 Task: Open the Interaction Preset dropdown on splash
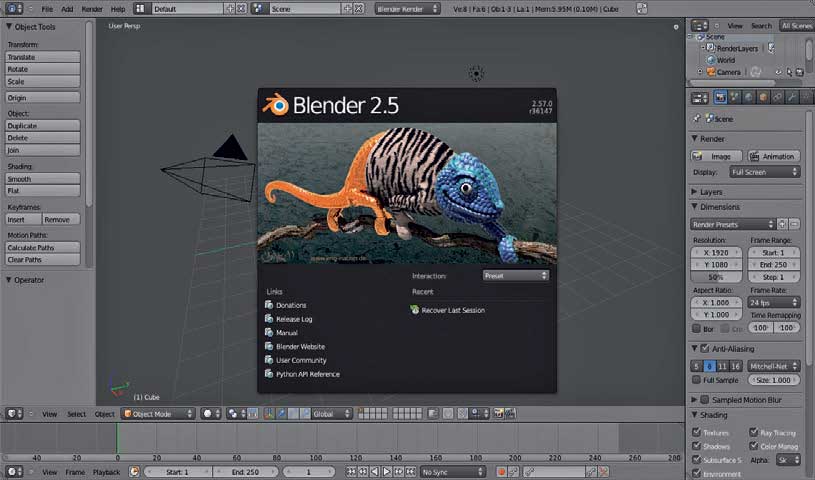click(516, 276)
